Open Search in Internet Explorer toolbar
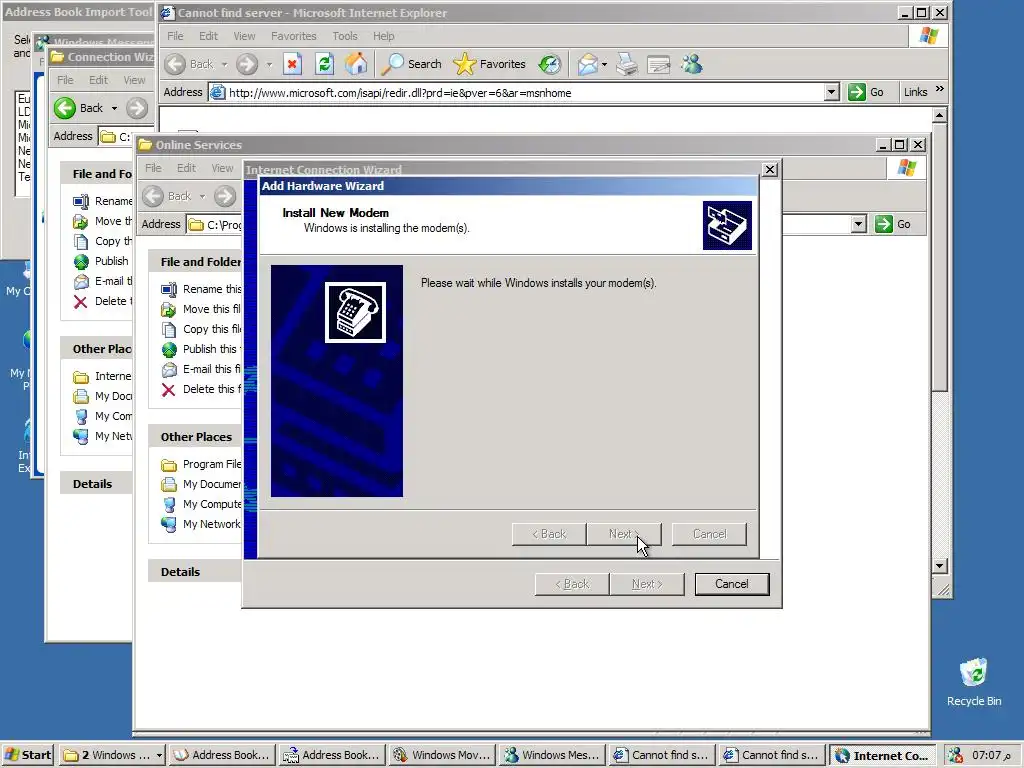The width and height of the screenshot is (1024, 768). (411, 64)
